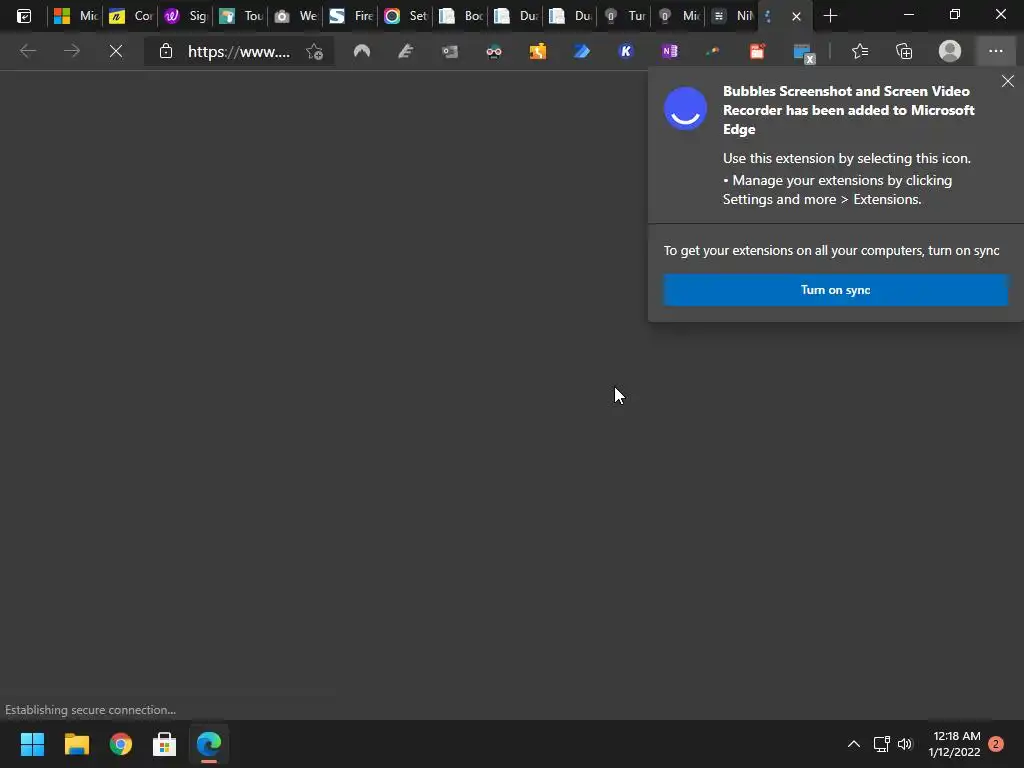Image resolution: width=1024 pixels, height=768 pixels.
Task: Click Turn on sync button
Action: [x=835, y=290]
